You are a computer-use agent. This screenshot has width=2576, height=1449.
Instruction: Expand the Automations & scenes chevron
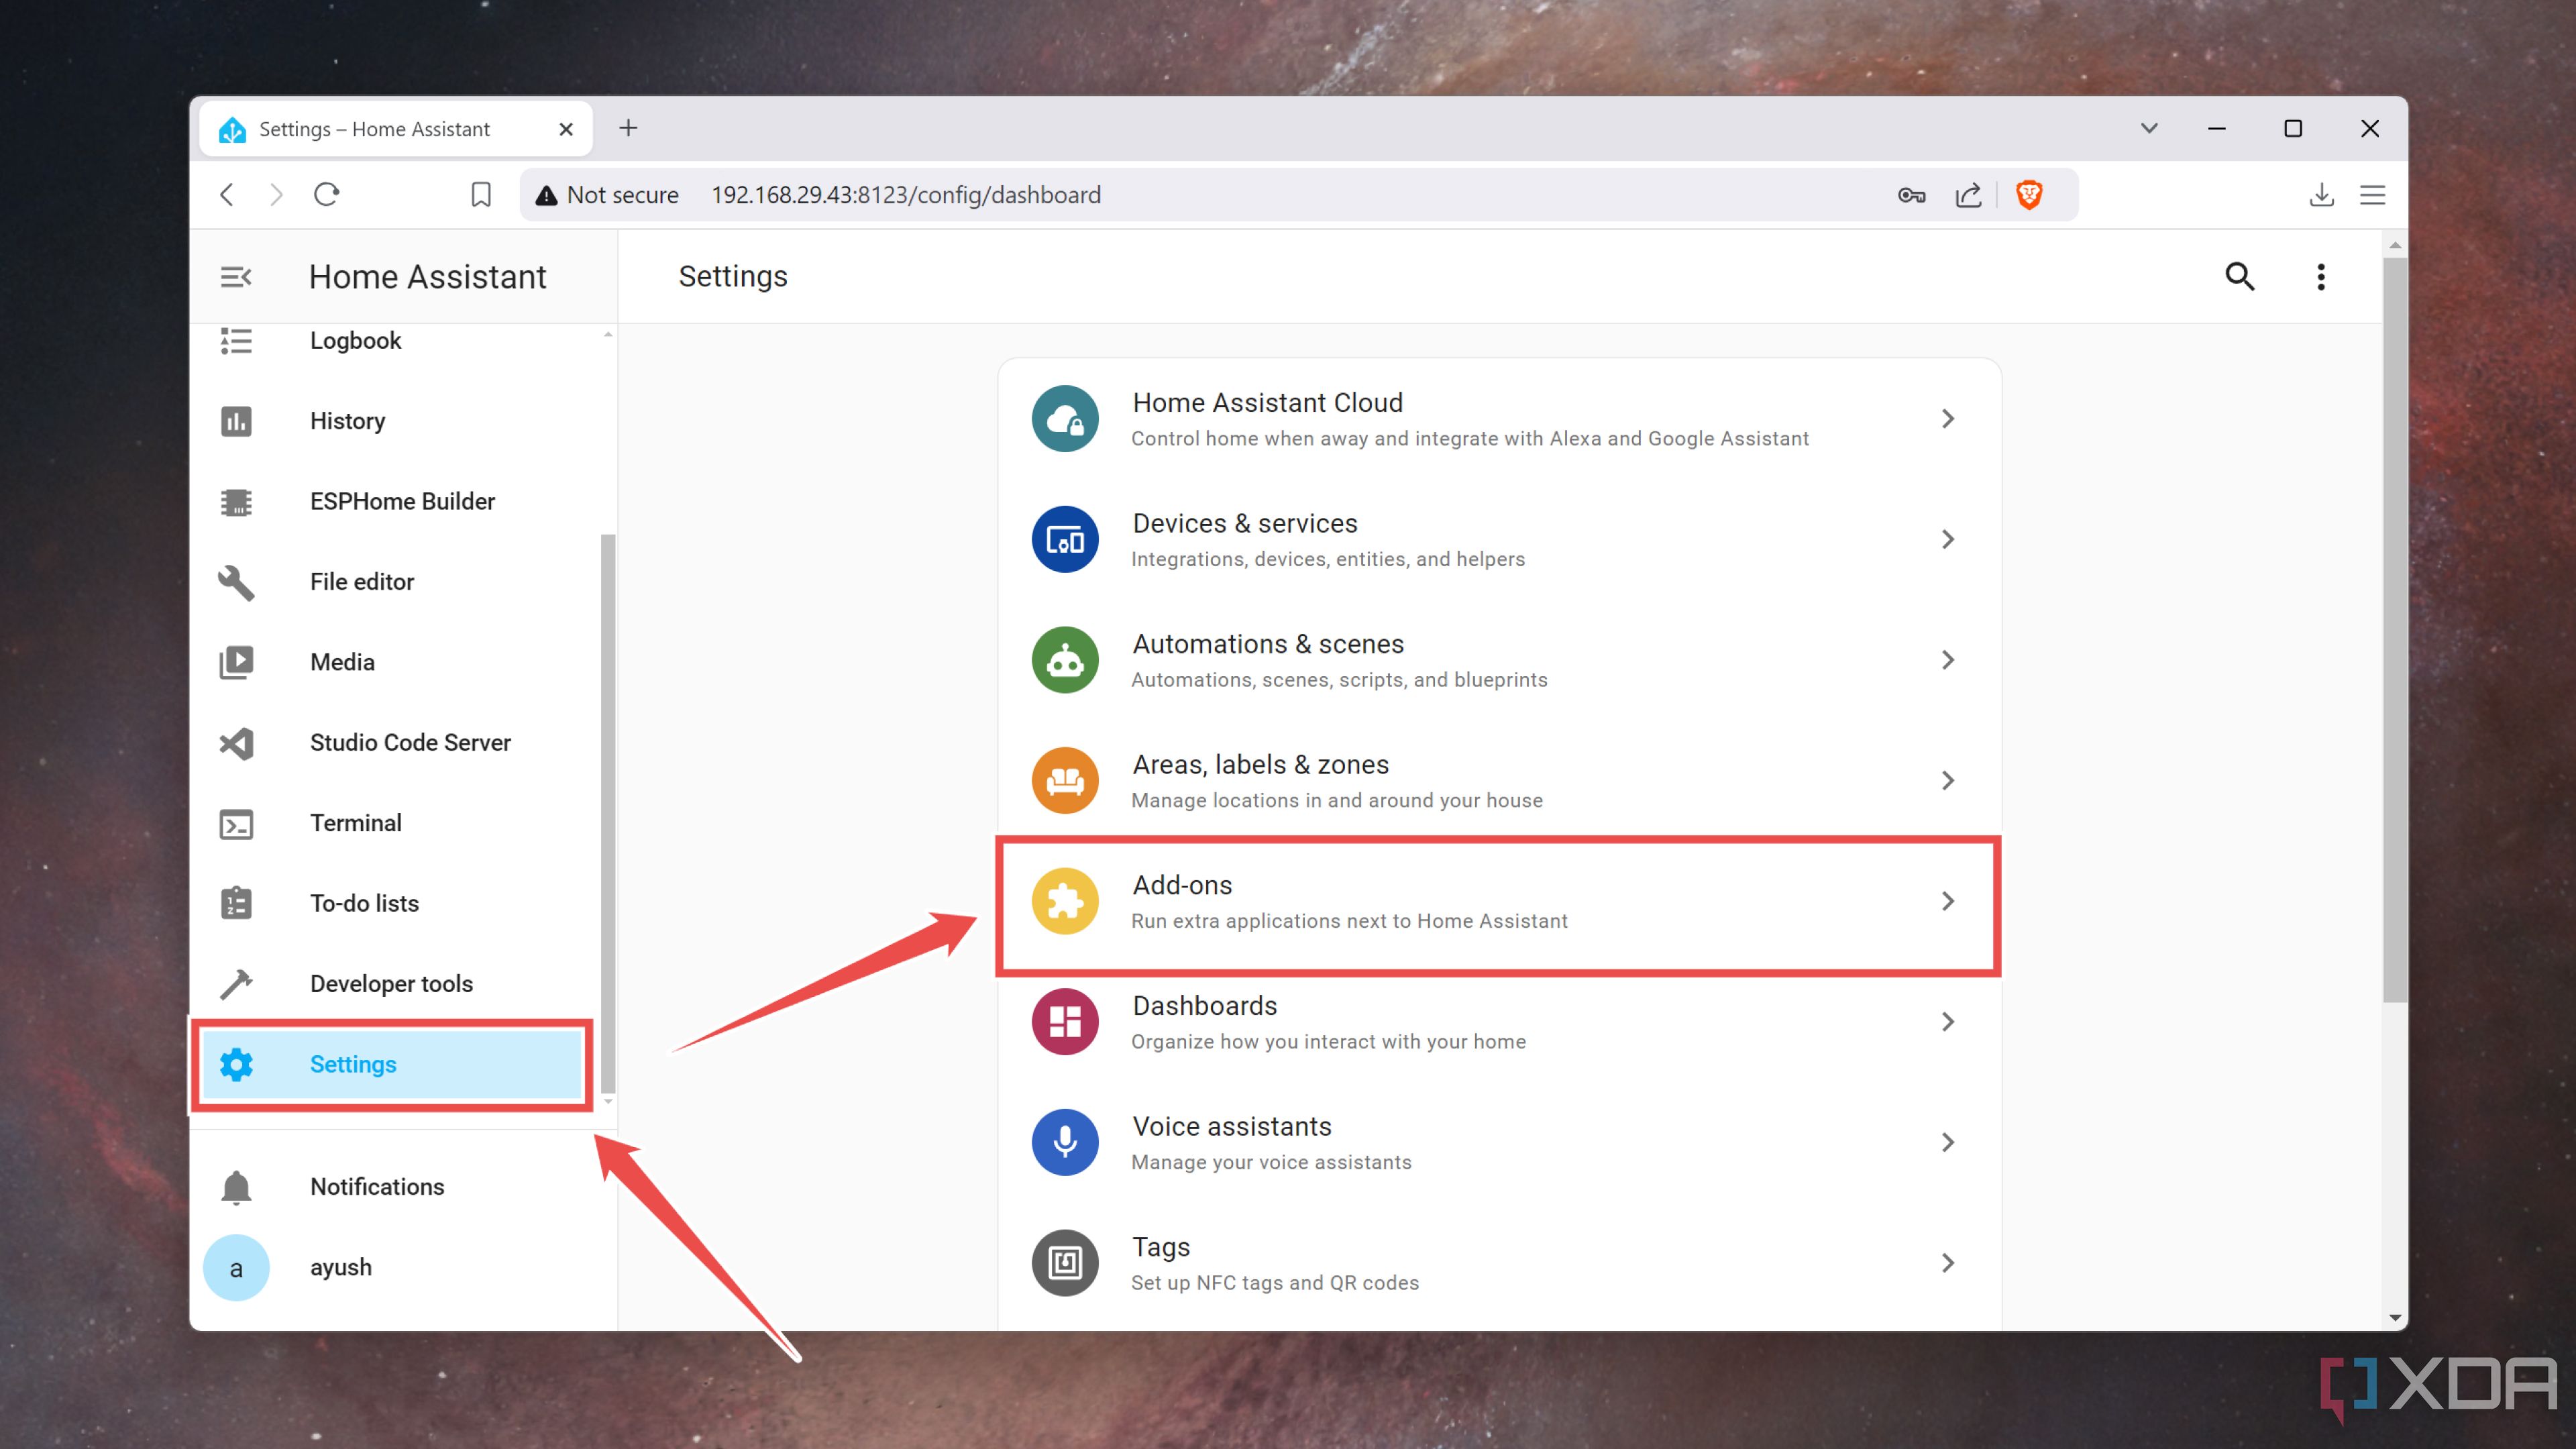click(x=1948, y=660)
